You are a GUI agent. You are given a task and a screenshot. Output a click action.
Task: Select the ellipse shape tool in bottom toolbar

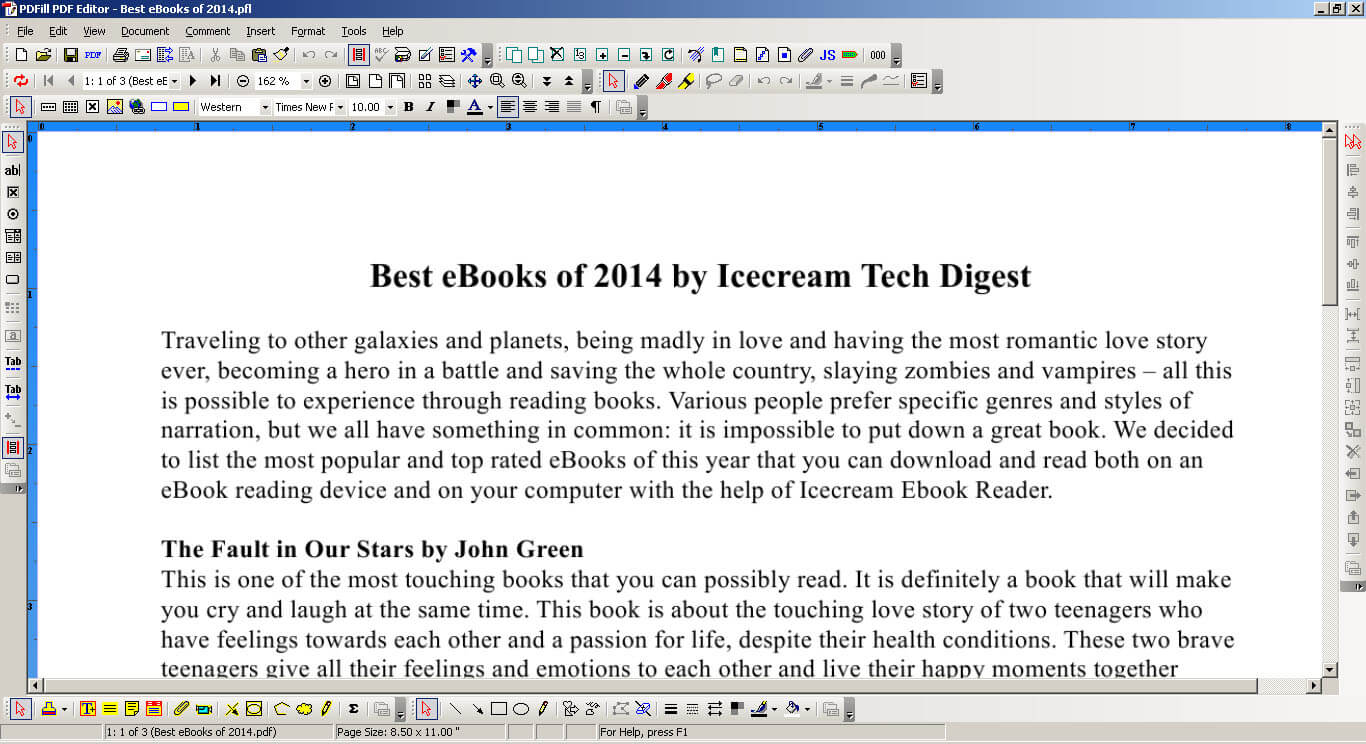521,709
